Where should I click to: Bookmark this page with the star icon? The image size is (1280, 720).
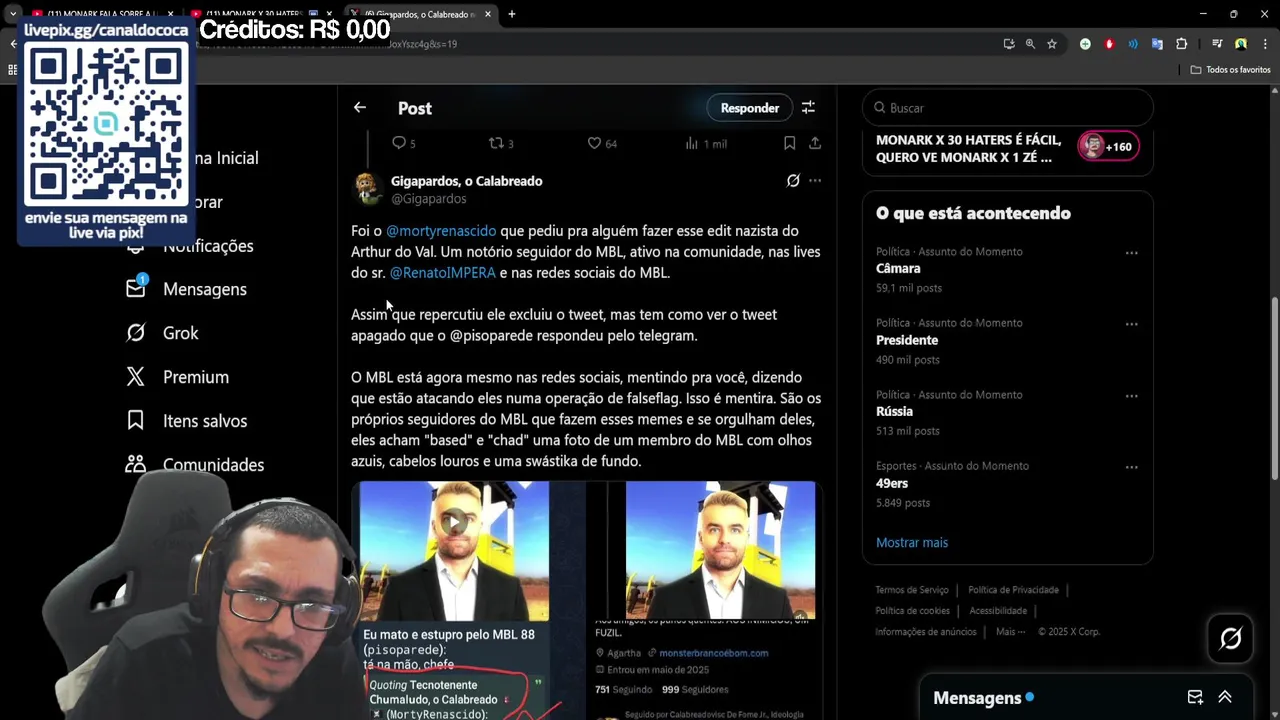coord(1052,44)
